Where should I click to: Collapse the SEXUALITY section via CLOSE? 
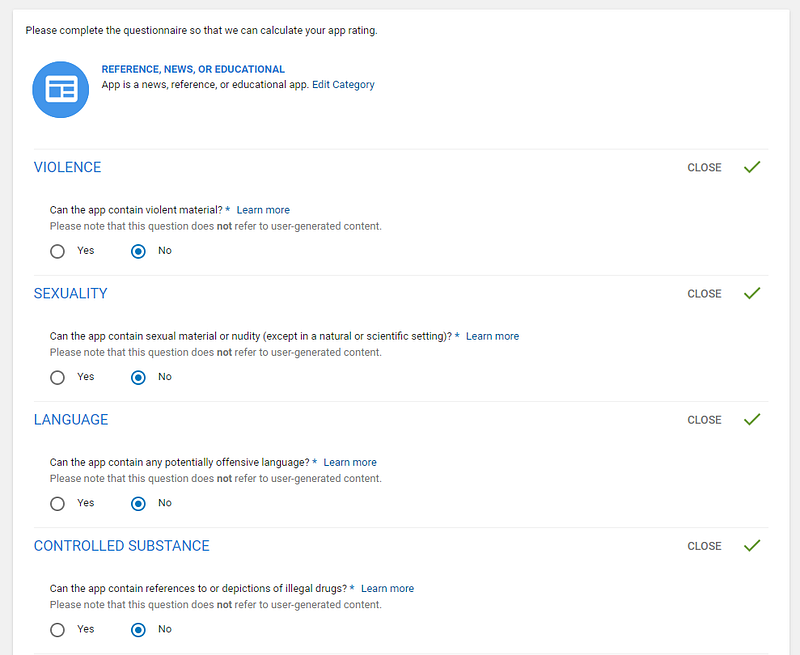tap(704, 293)
